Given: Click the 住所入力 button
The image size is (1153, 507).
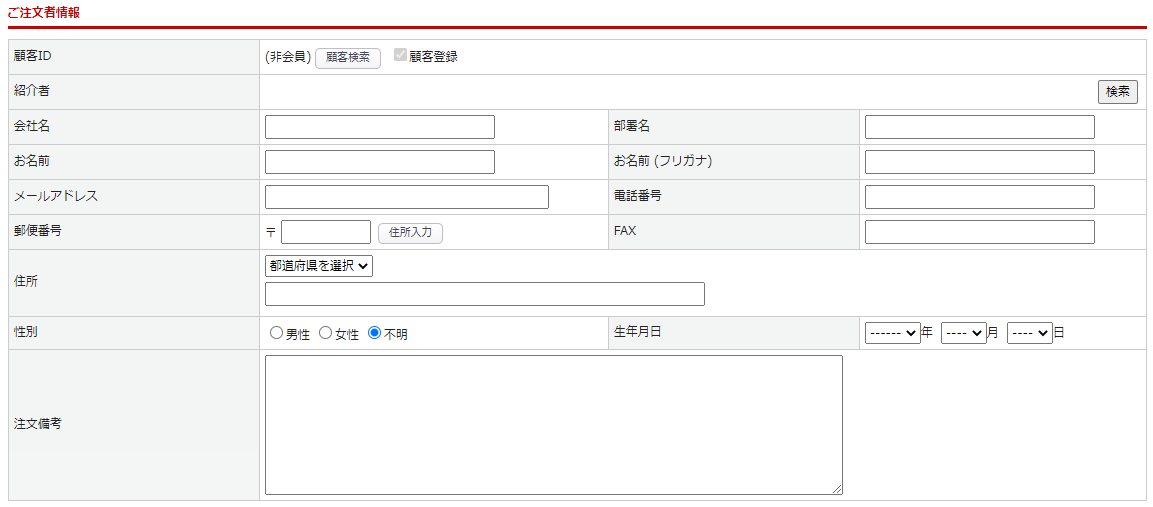Looking at the screenshot, I should click(x=410, y=232).
